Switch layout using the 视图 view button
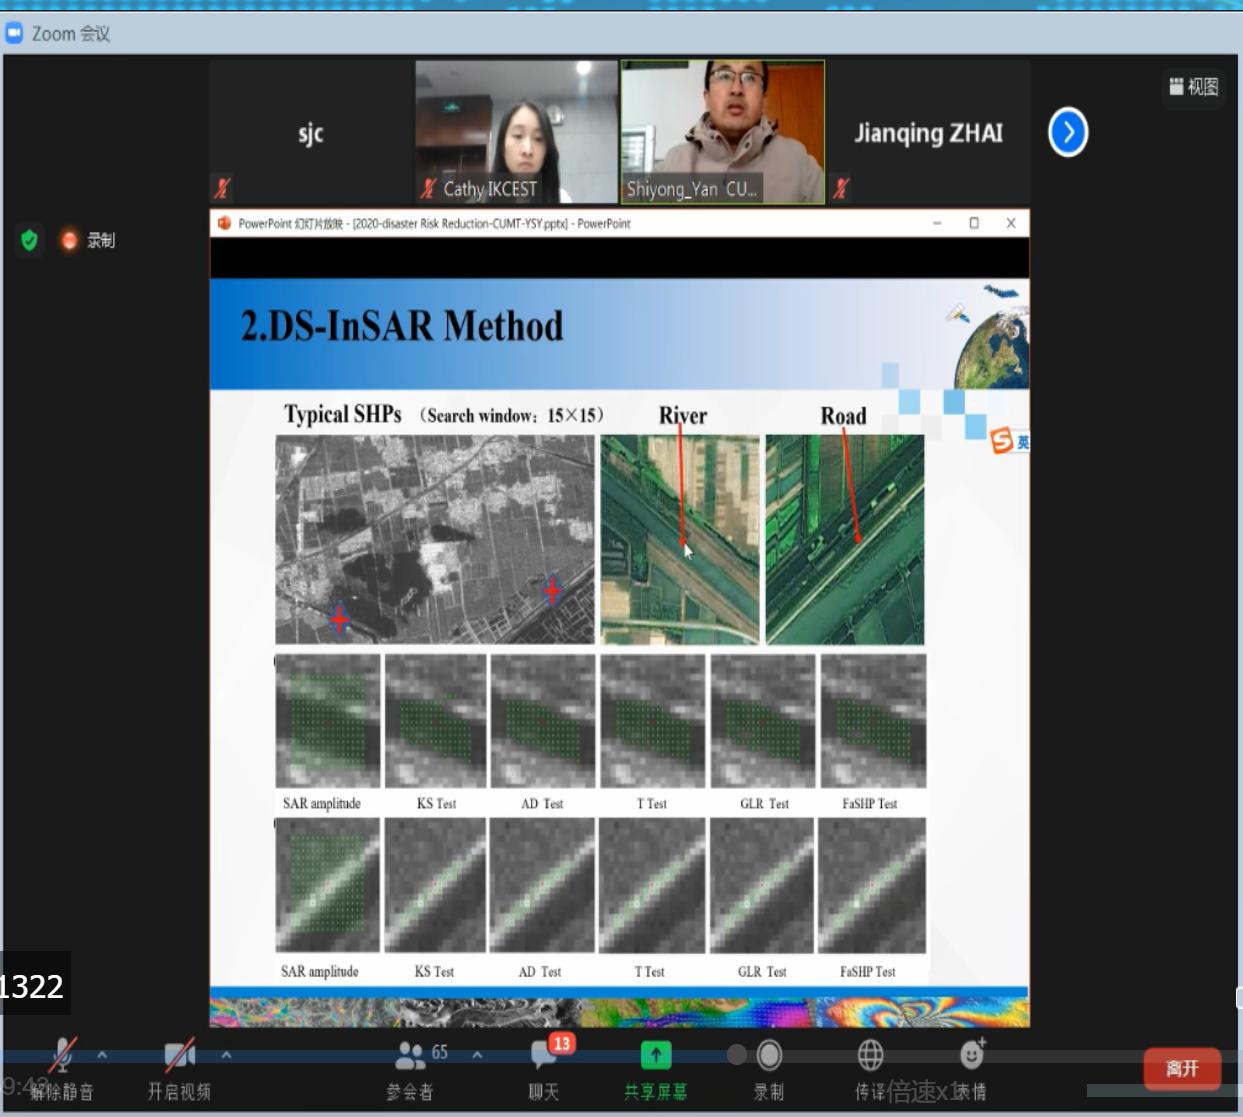 tap(1194, 87)
